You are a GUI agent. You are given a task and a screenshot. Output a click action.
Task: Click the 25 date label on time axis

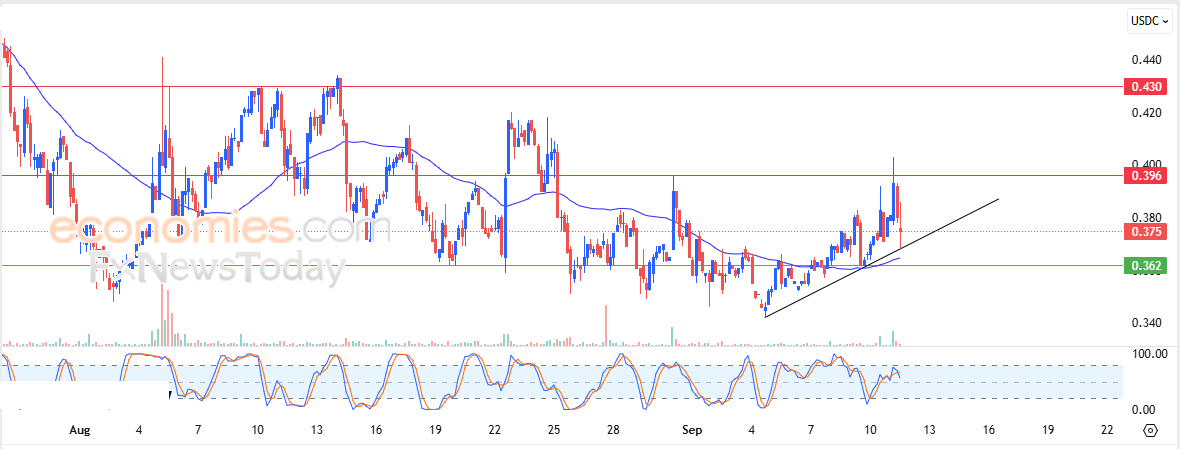tap(554, 430)
